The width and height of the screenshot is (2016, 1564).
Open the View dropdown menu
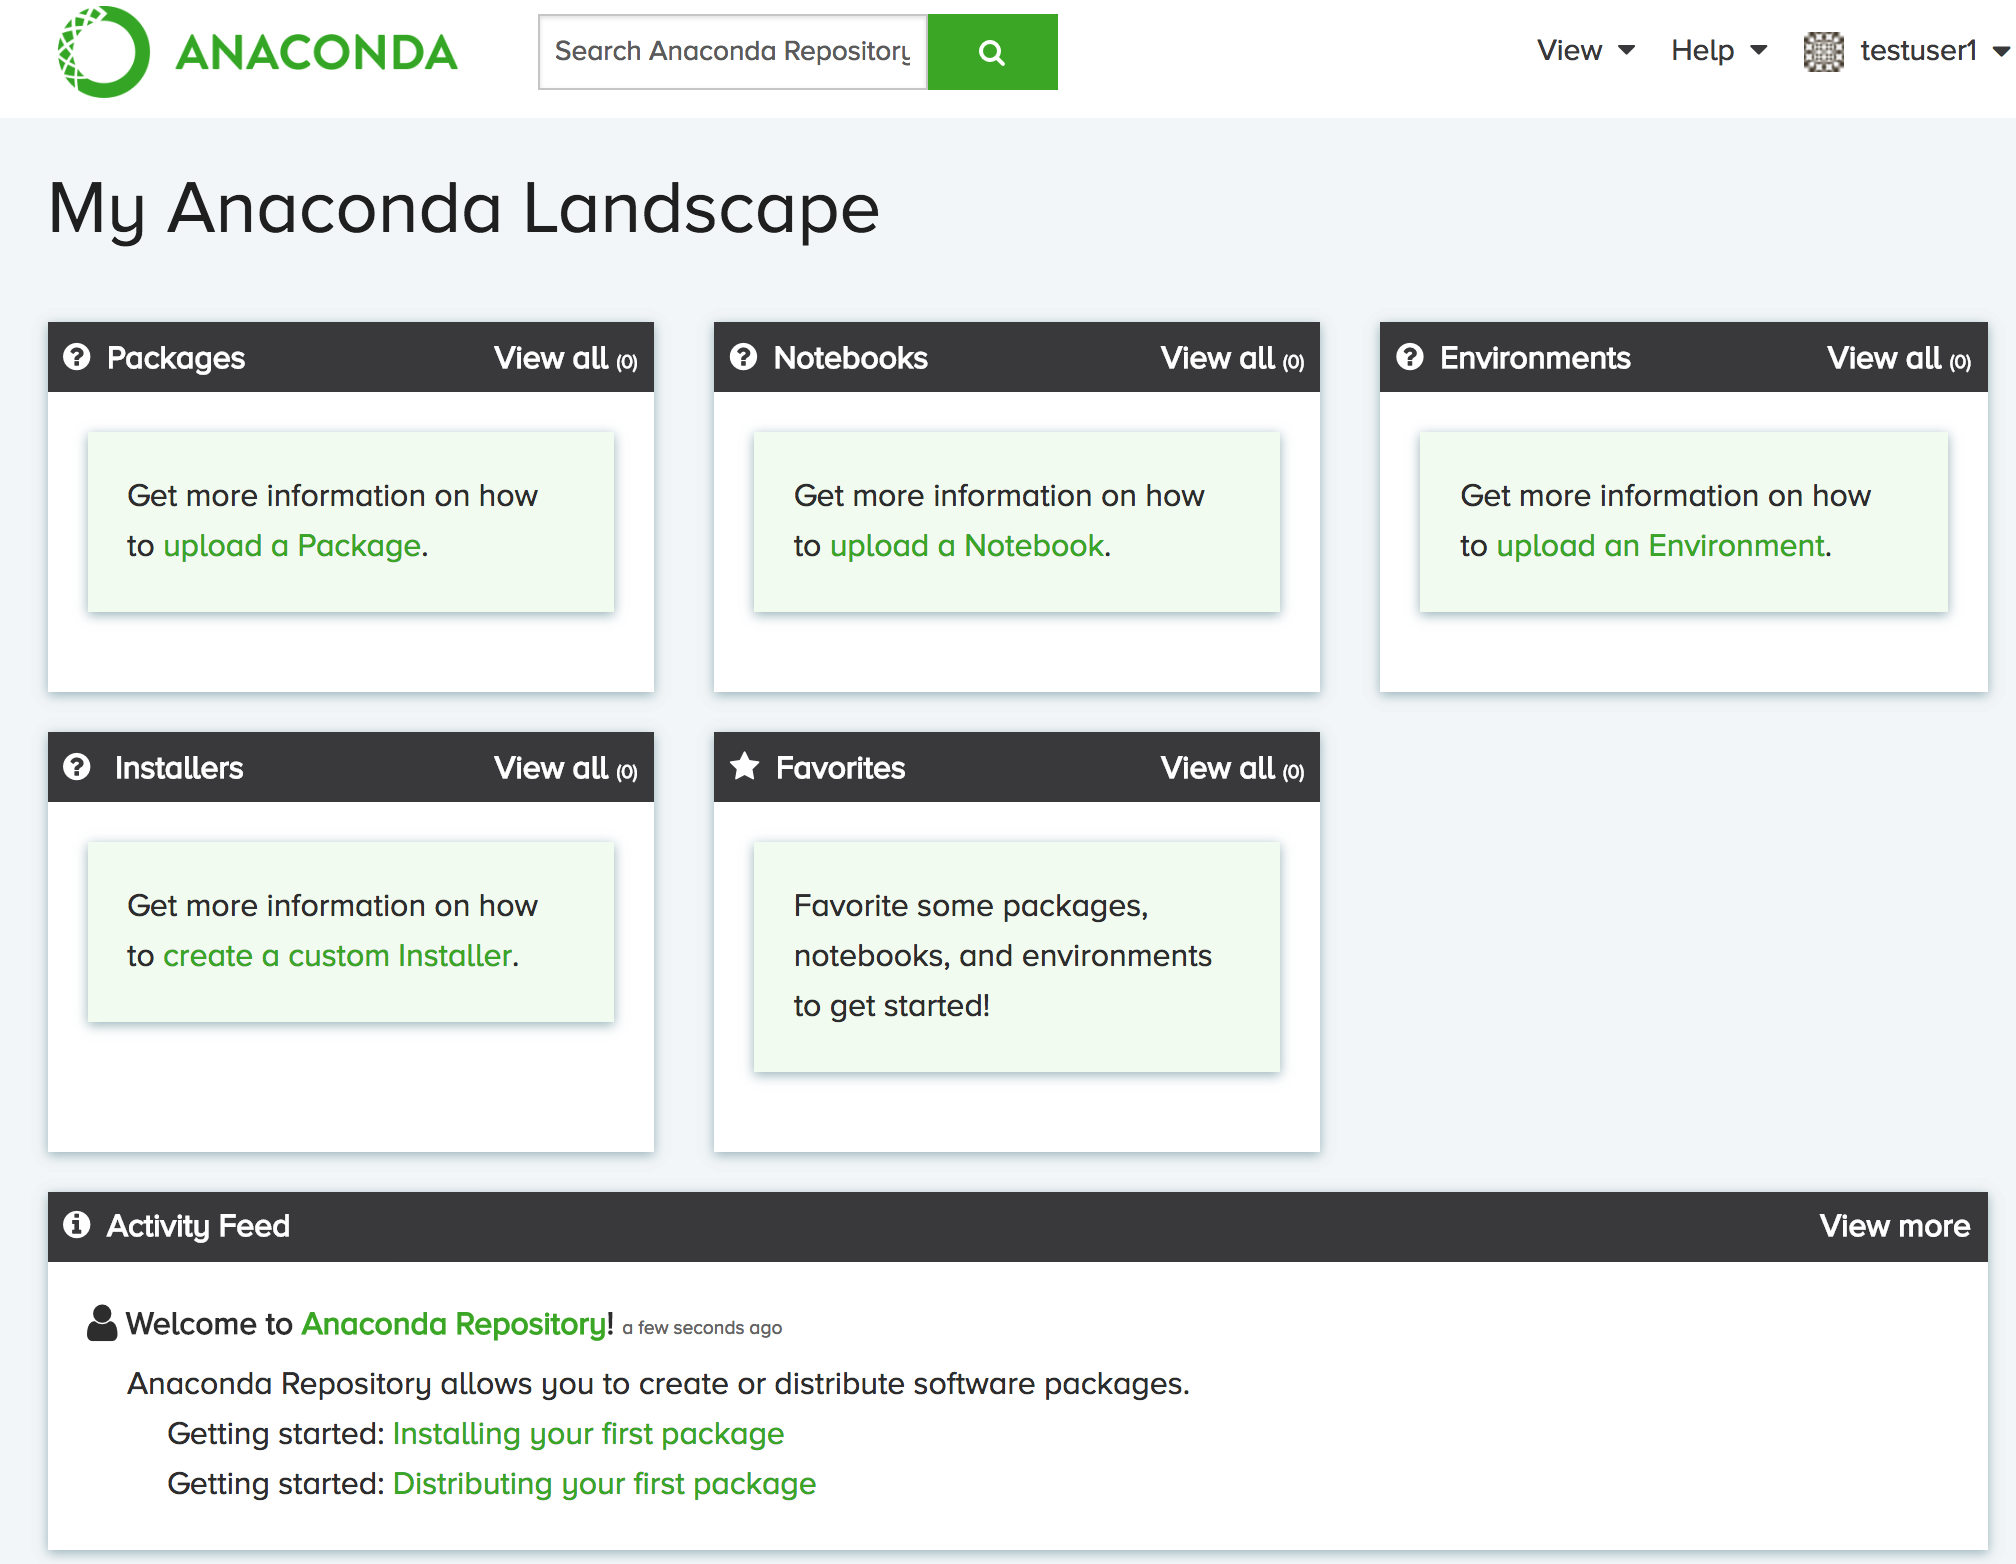[x=1585, y=50]
